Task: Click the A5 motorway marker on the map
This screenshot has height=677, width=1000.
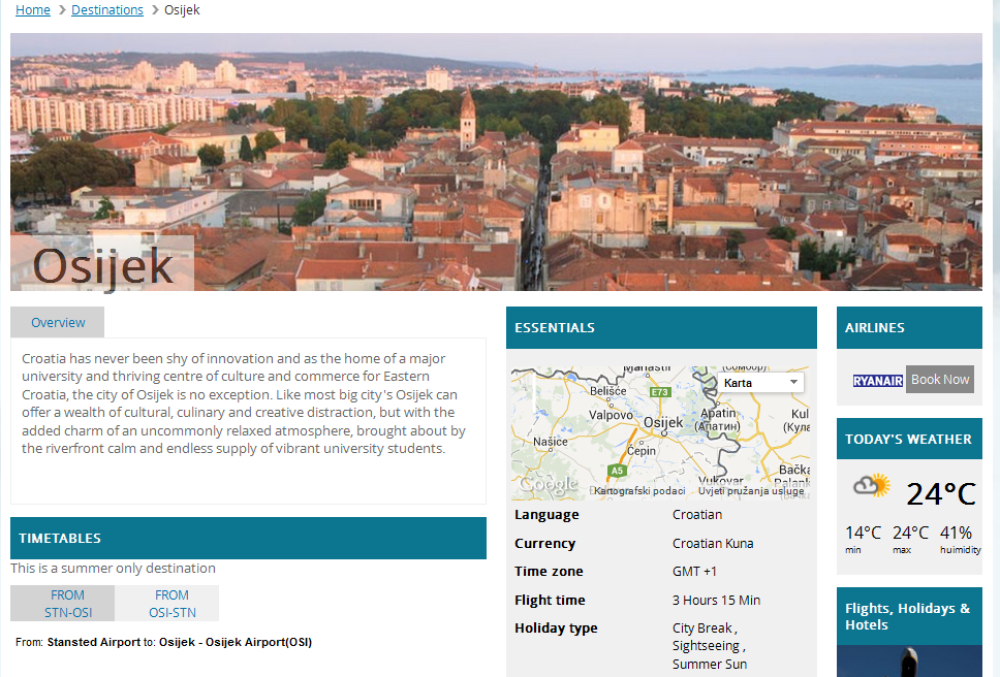Action: point(617,471)
